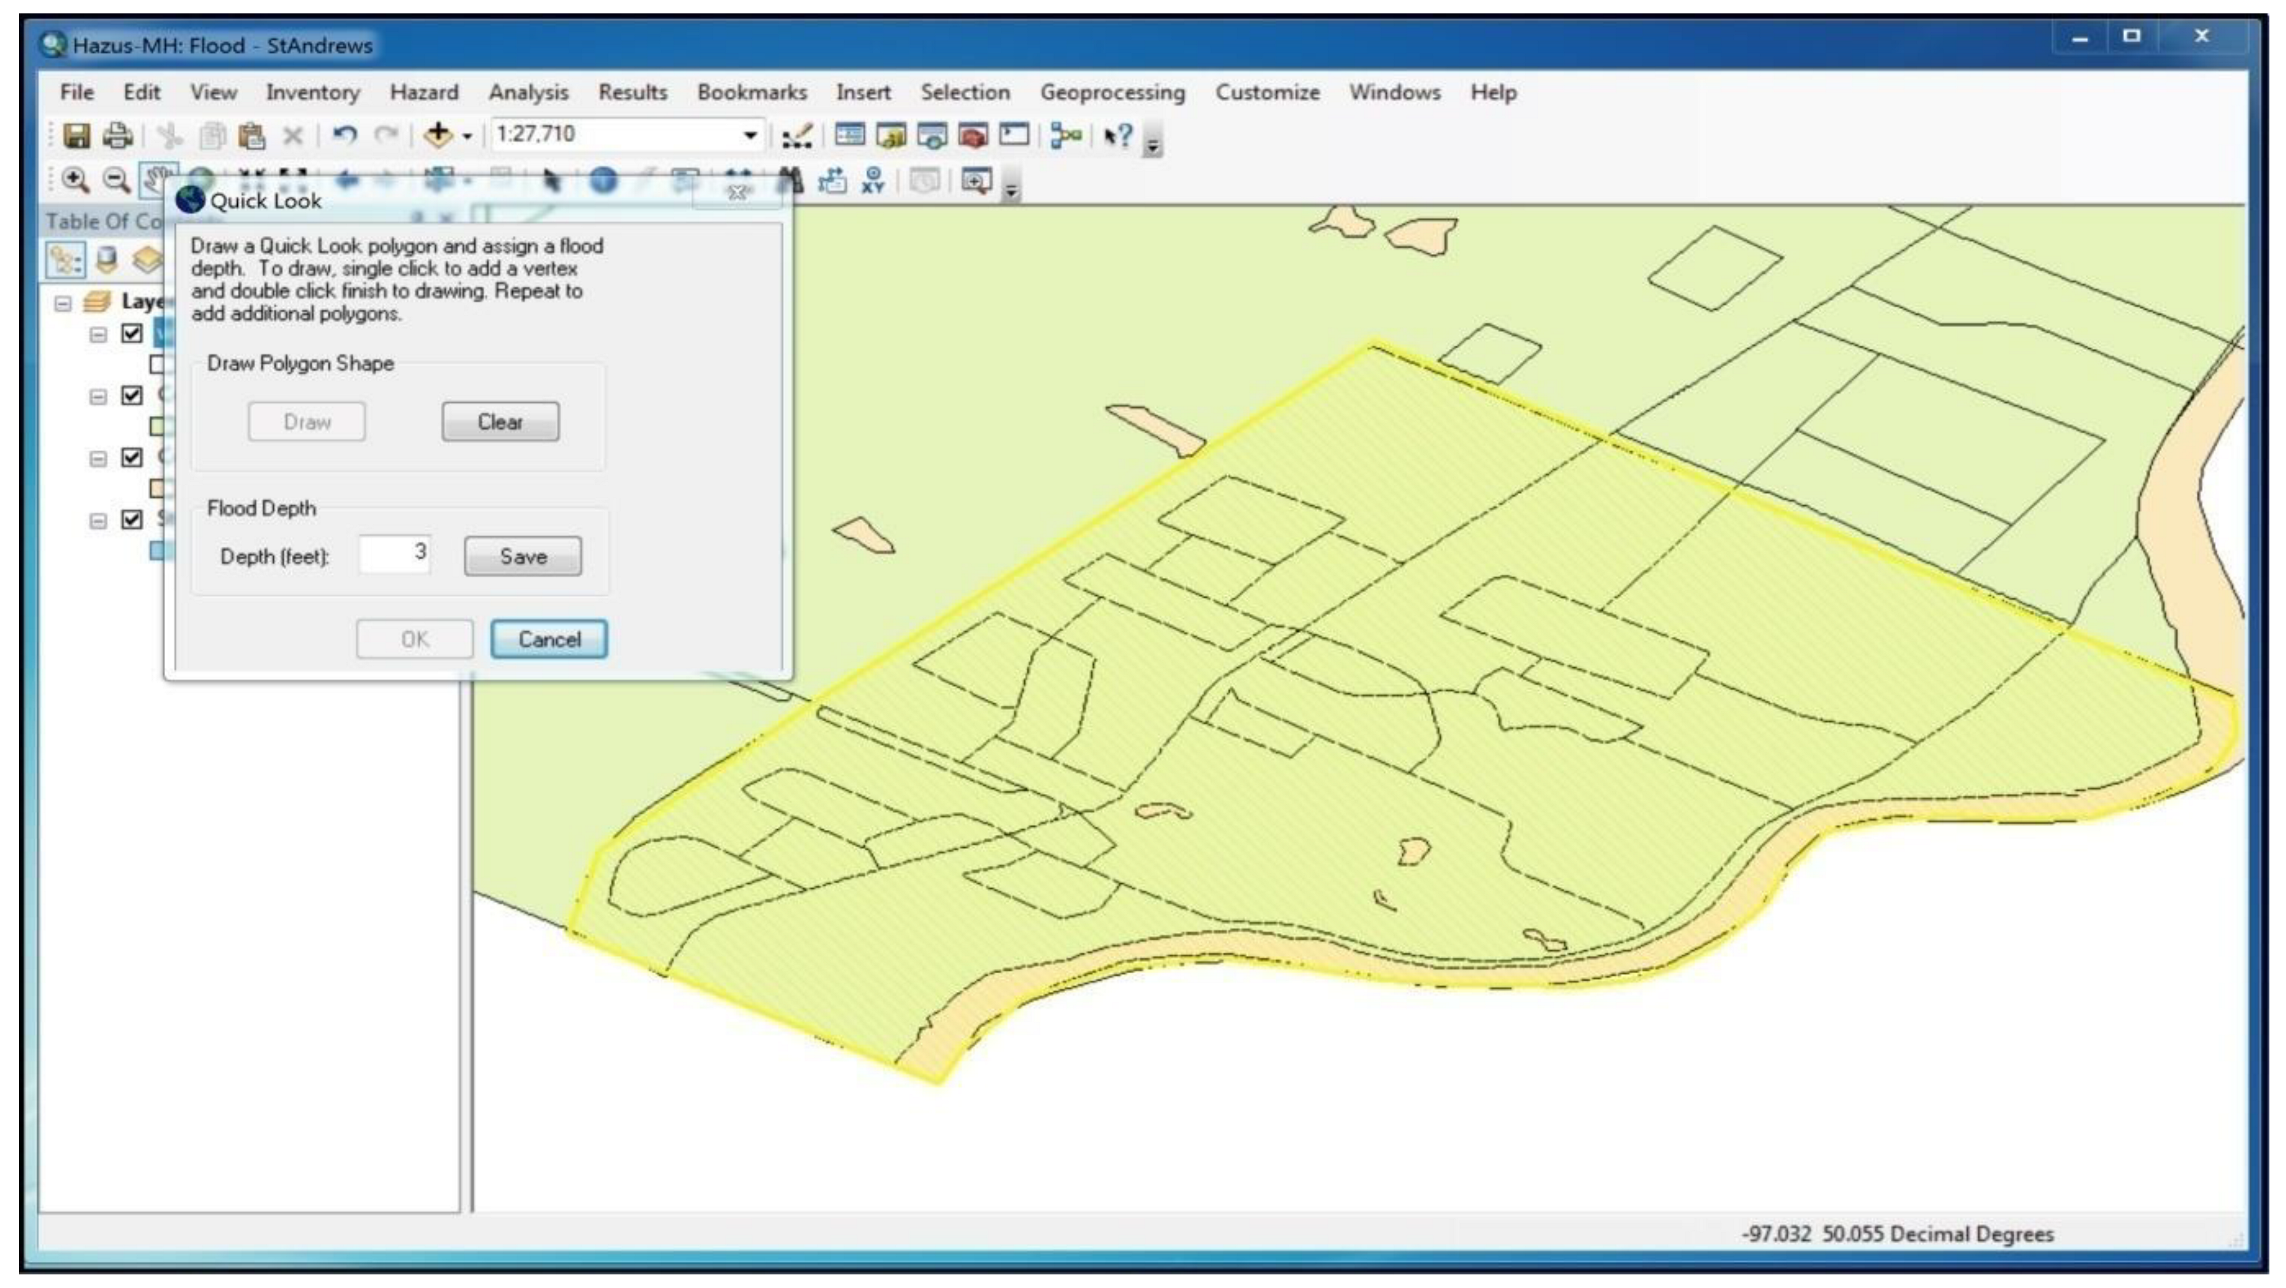Open the Hazard menu
The width and height of the screenshot is (2286, 1288).
point(424,92)
